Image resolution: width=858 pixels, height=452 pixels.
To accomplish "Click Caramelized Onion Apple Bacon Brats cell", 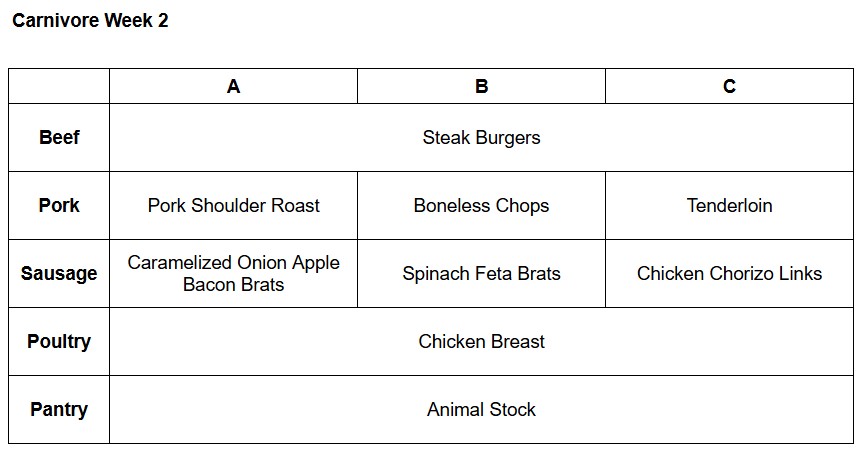I will pos(233,273).
